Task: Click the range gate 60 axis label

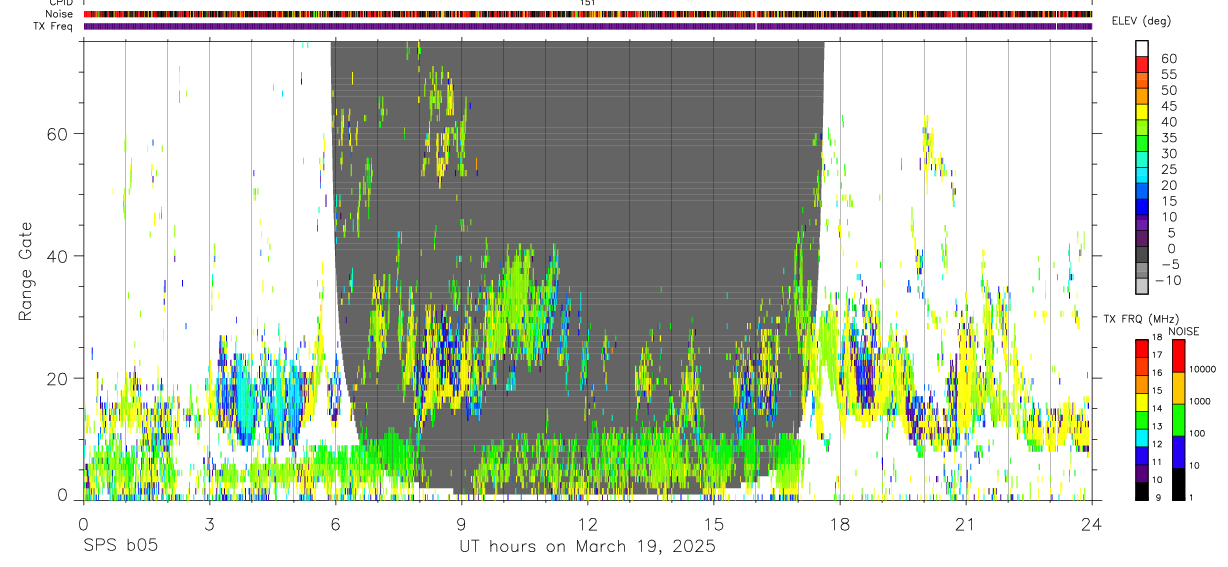Action: 59,133
